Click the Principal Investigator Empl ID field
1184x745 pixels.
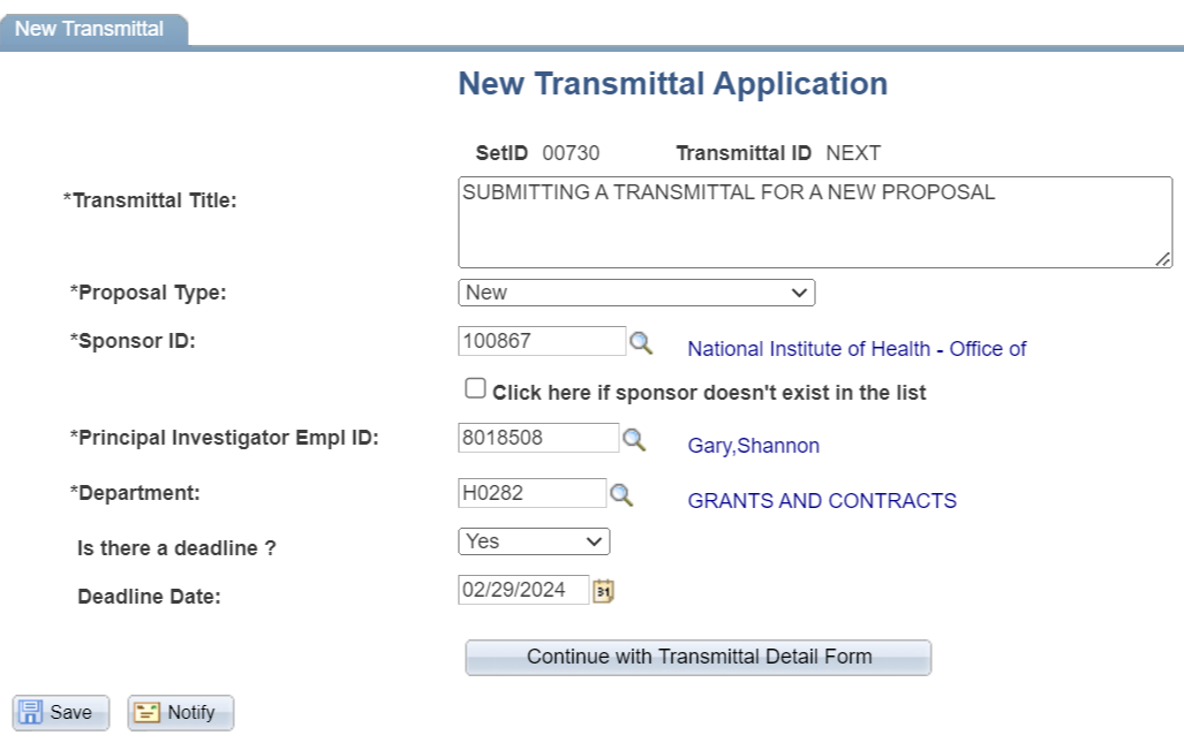[x=538, y=438]
